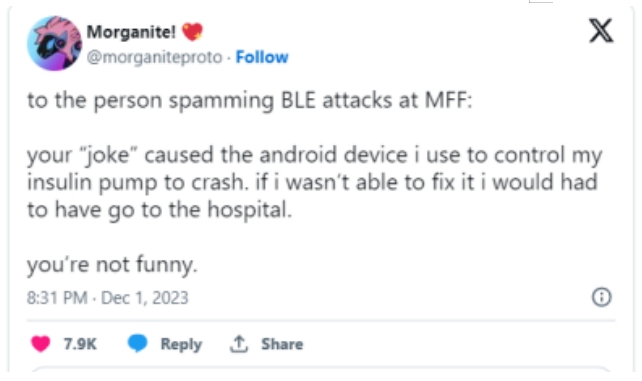This screenshot has height=381, width=642.
Task: Select the blue reply bubble icon
Action: (x=138, y=343)
